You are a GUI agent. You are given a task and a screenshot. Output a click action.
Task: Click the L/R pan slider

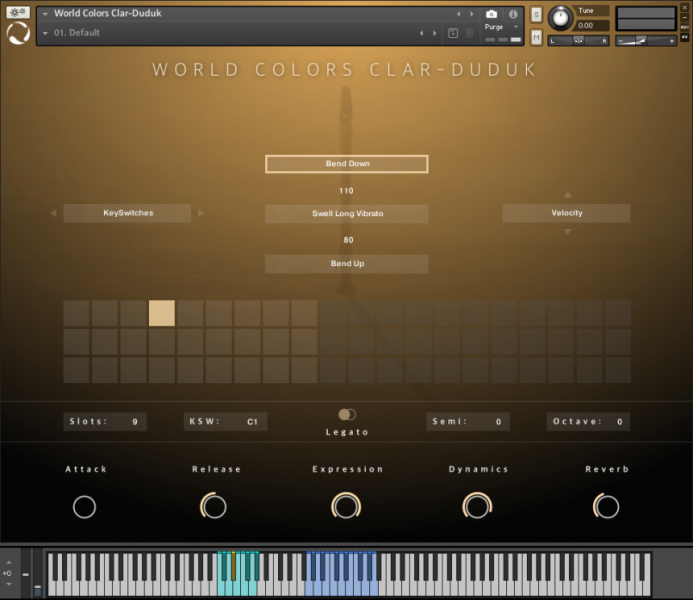pyautogui.click(x=579, y=41)
